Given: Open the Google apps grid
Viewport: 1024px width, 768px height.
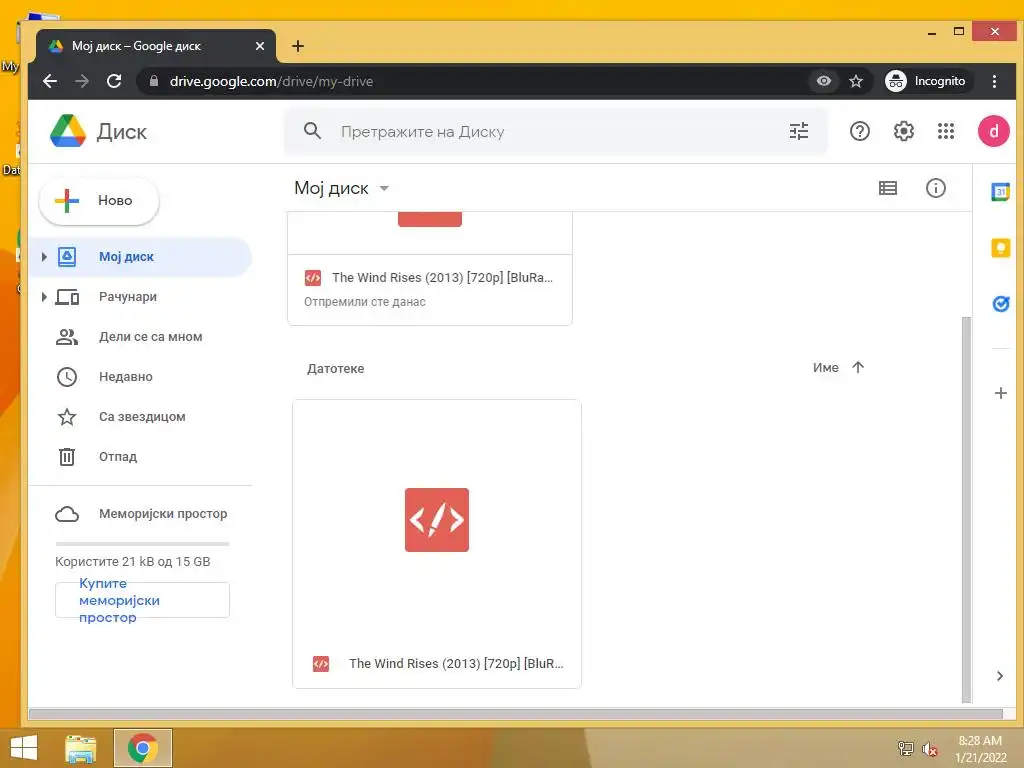Looking at the screenshot, I should [x=946, y=131].
